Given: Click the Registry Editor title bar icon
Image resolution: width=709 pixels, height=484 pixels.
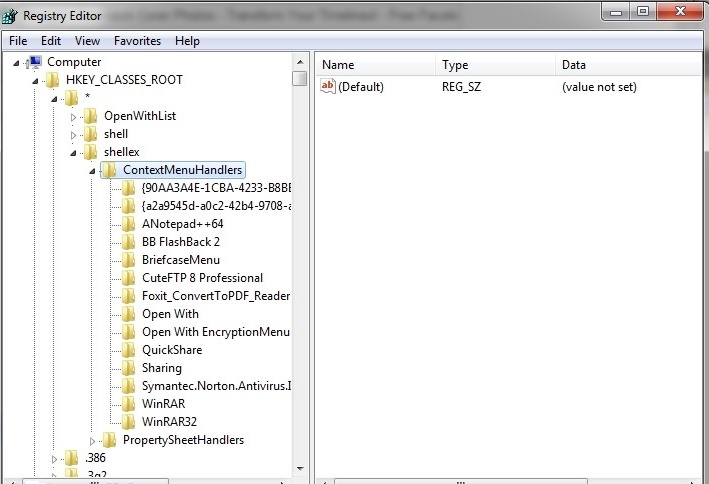Looking at the screenshot, I should coord(11,15).
